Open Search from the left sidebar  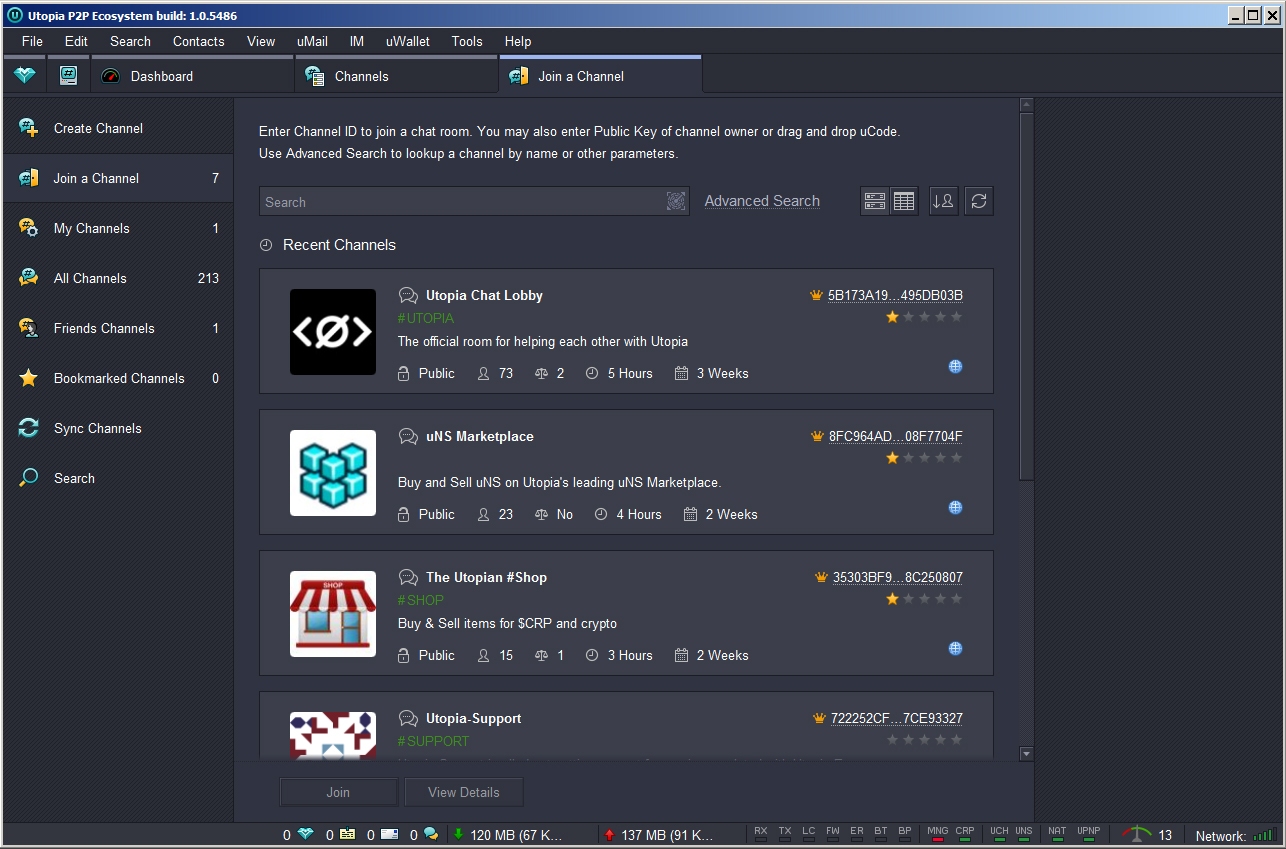119,478
